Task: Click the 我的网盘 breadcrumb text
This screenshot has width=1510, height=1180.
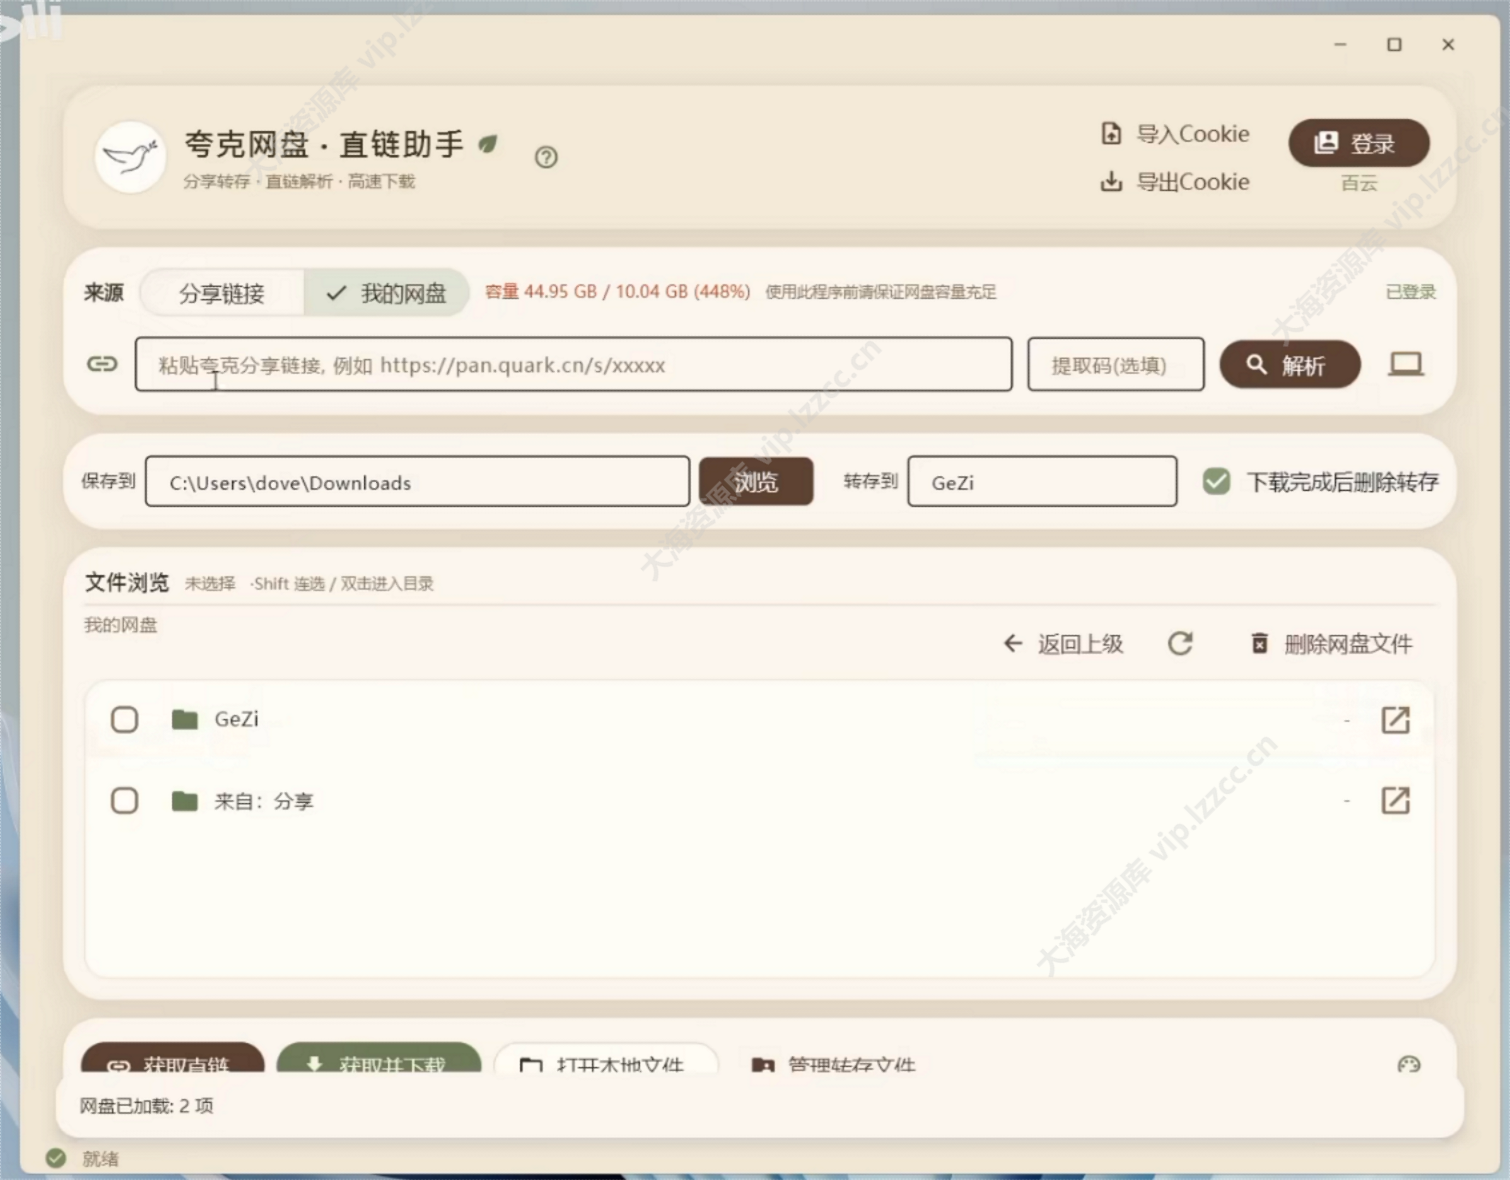Action: (x=121, y=625)
